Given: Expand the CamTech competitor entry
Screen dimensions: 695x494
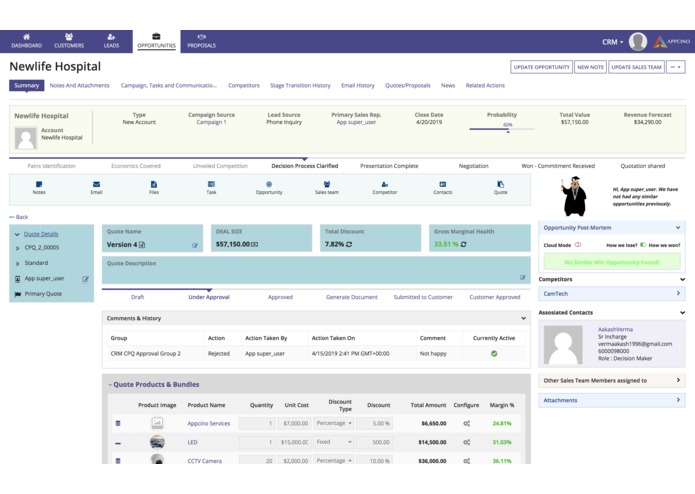Looking at the screenshot, I should pos(678,293).
